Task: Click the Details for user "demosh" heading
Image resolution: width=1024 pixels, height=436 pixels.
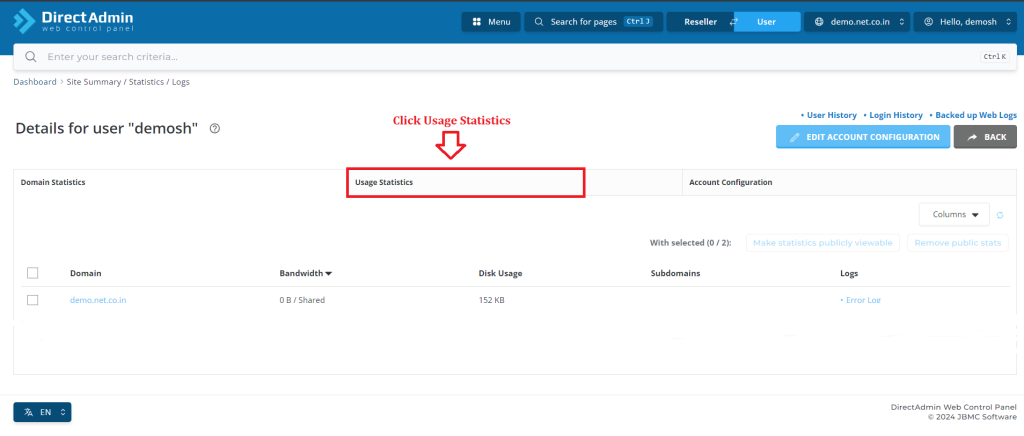Action: (106, 129)
